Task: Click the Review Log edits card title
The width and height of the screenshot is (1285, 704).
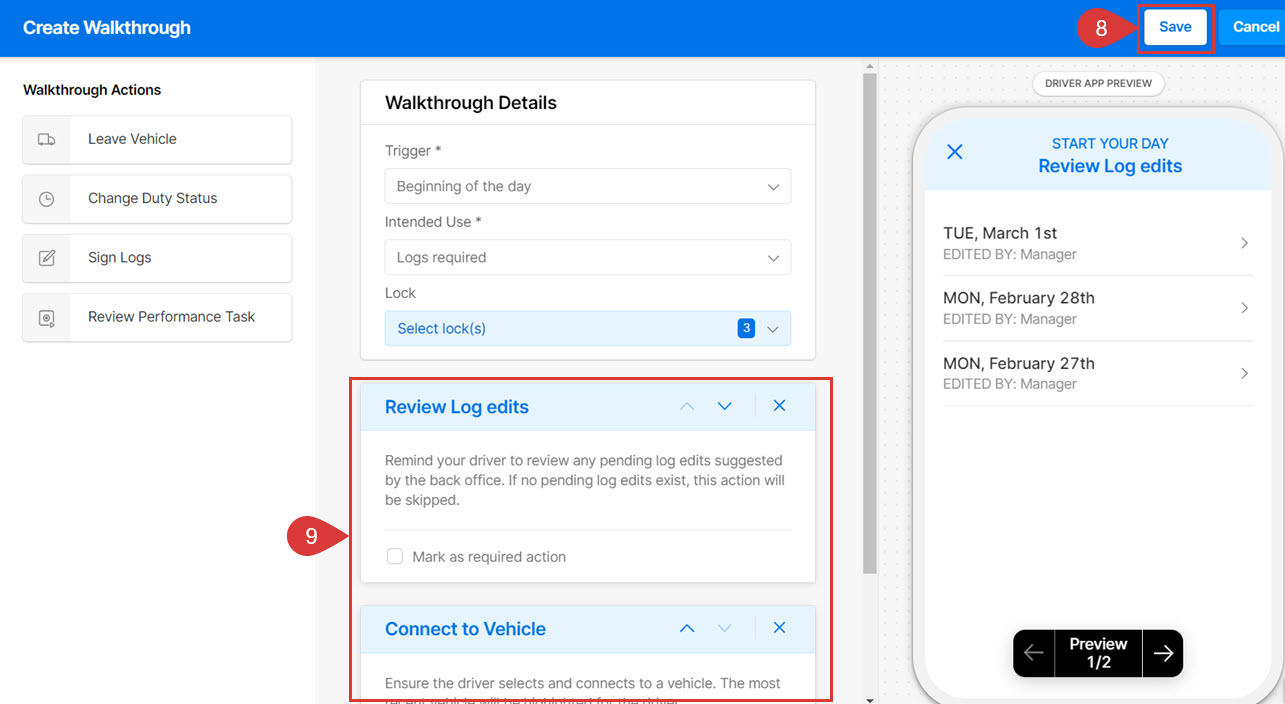Action: coord(457,407)
